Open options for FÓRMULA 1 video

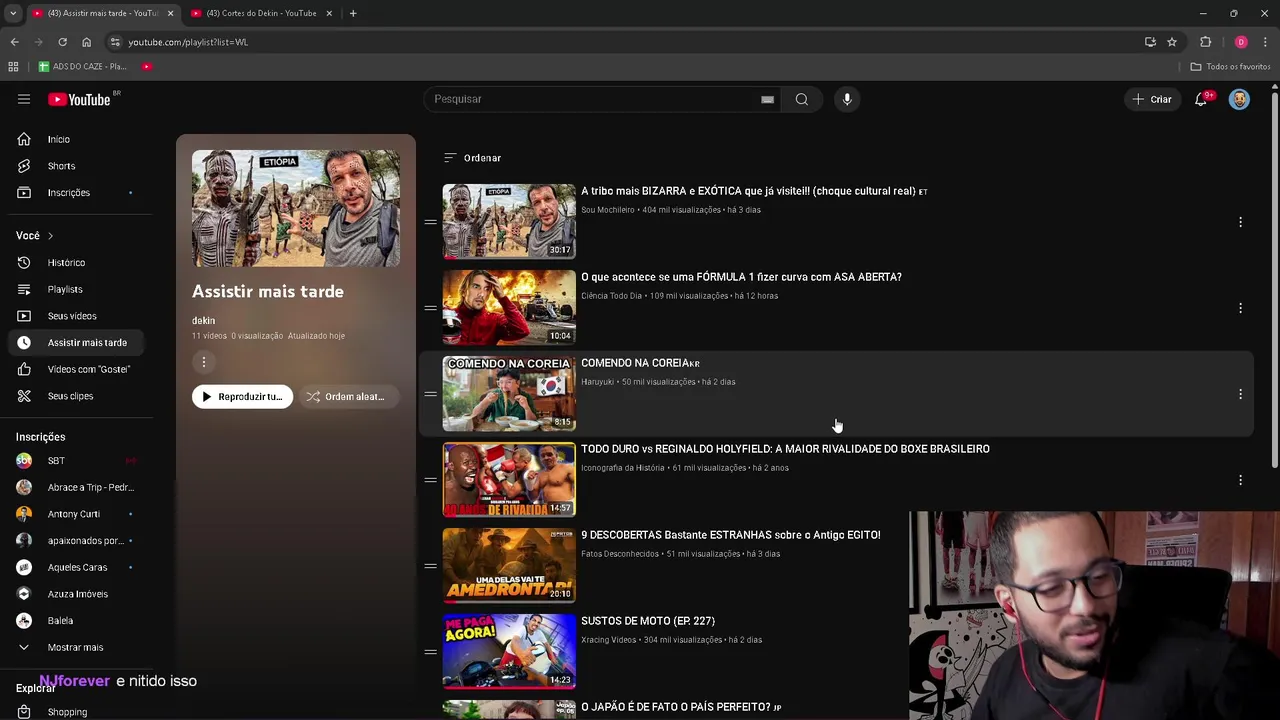[x=1240, y=308]
